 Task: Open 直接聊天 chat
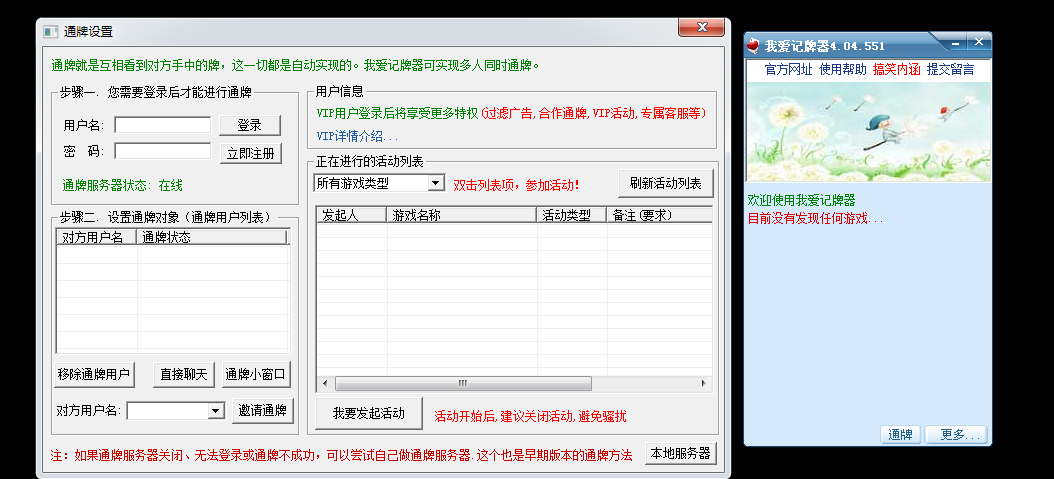[x=184, y=375]
